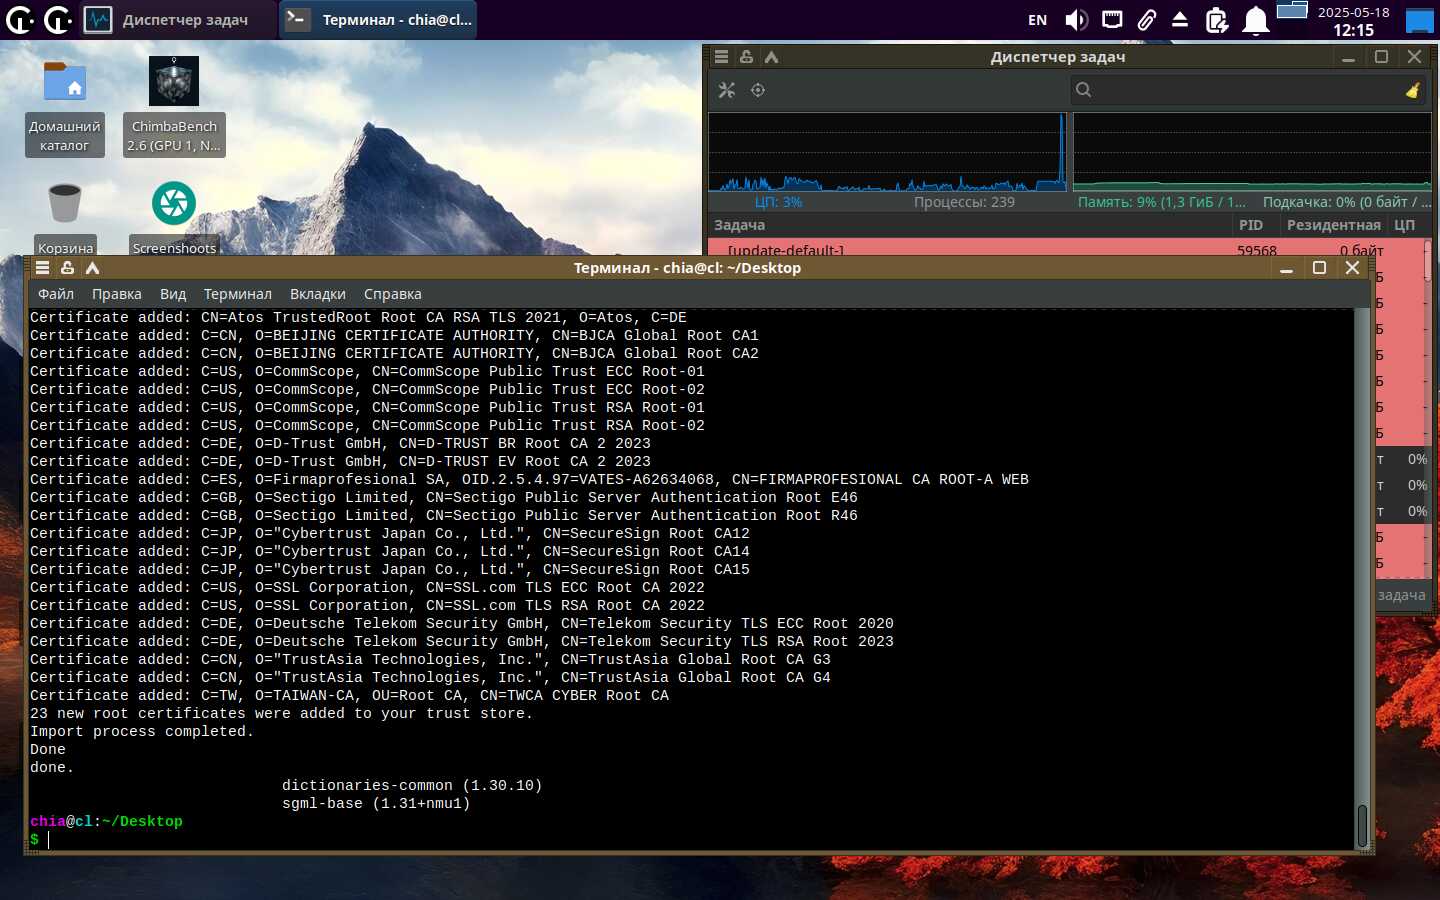Open the Терминал menu in the menu bar
Screen dimensions: 1440x900
[238, 294]
